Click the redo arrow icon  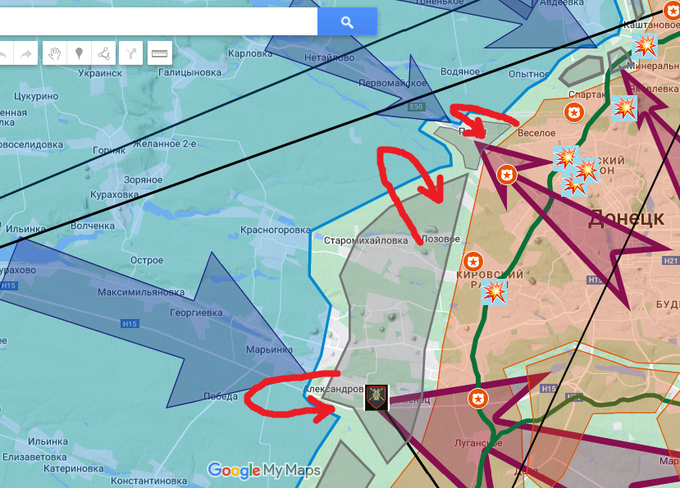[x=26, y=54]
